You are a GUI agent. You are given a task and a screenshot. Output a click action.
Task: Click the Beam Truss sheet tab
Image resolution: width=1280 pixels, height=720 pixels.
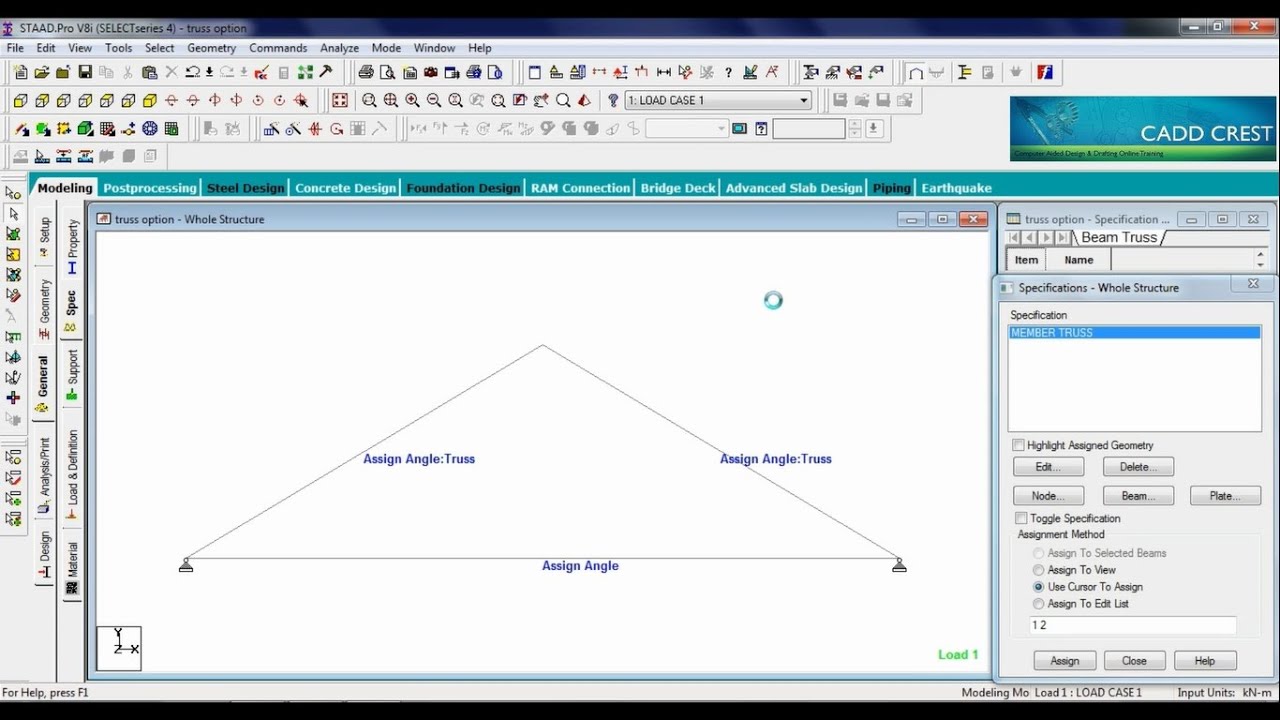point(1118,237)
